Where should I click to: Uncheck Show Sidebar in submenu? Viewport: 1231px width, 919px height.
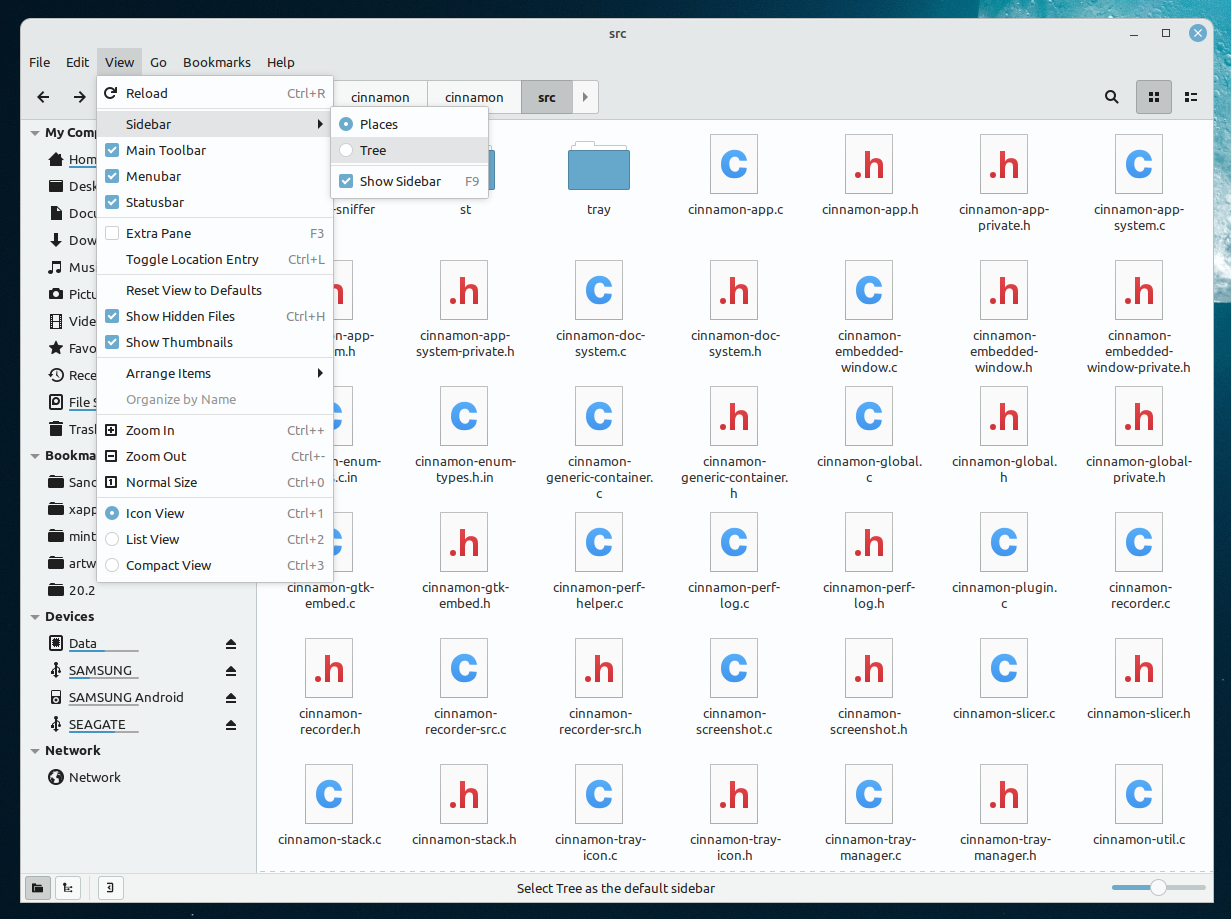[x=346, y=181]
